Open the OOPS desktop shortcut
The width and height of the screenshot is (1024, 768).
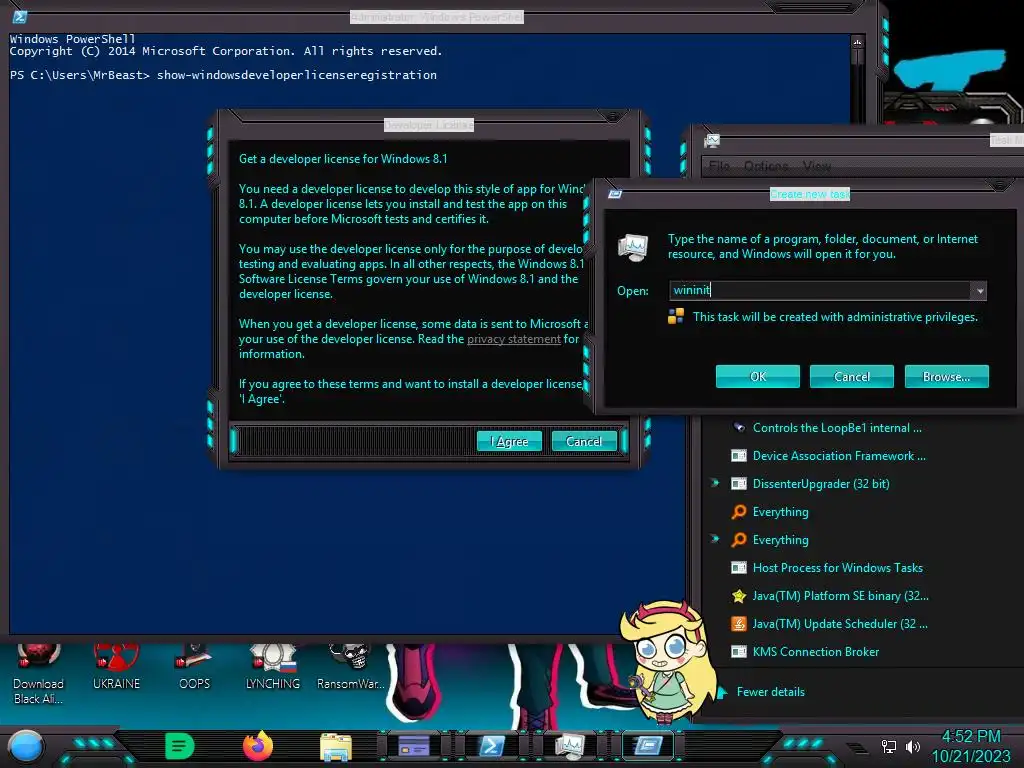(195, 667)
